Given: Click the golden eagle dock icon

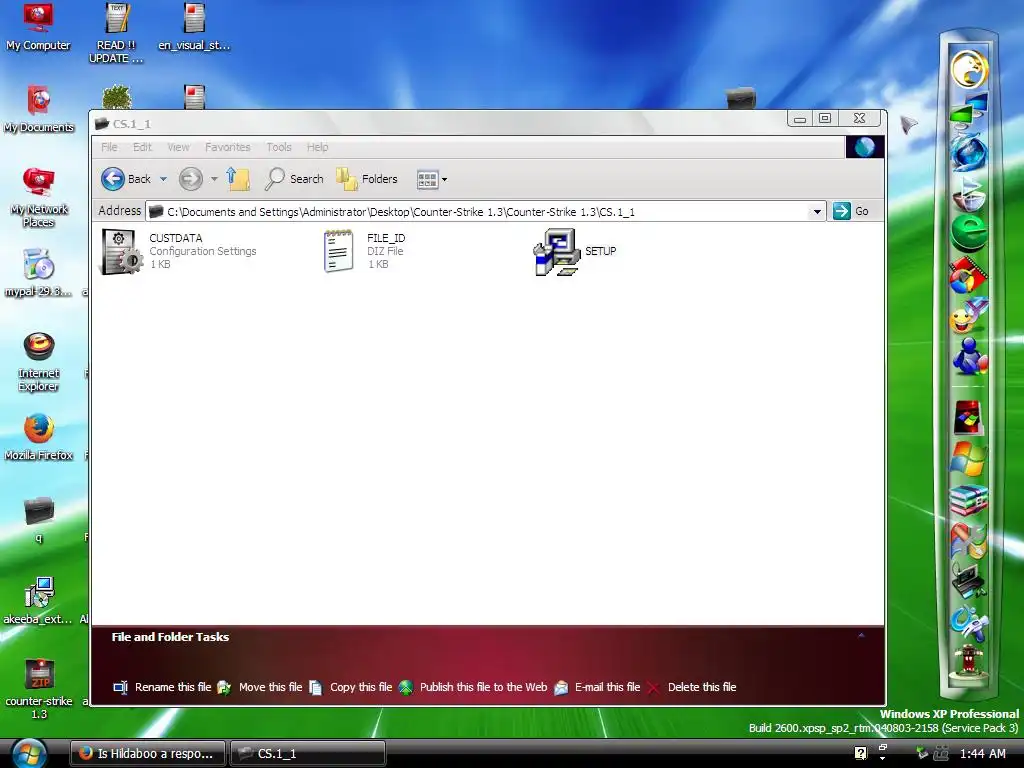Looking at the screenshot, I should (x=968, y=69).
